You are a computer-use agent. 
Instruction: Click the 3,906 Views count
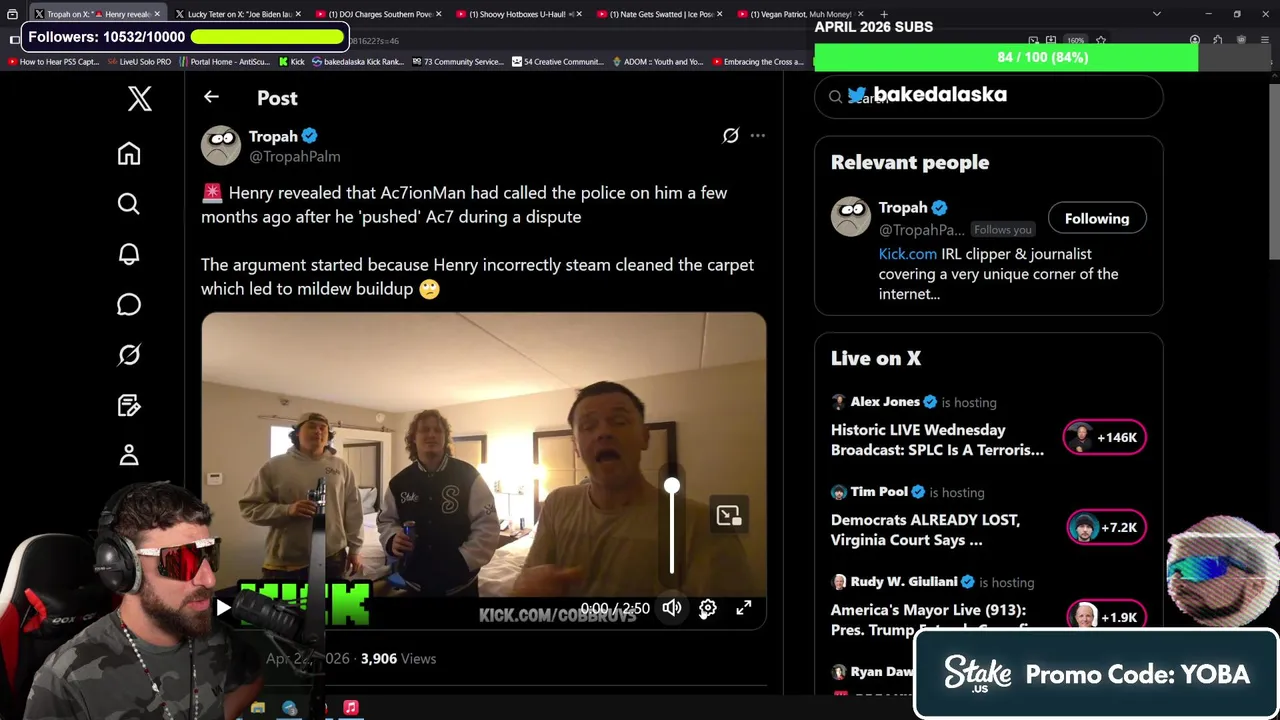[x=398, y=659]
